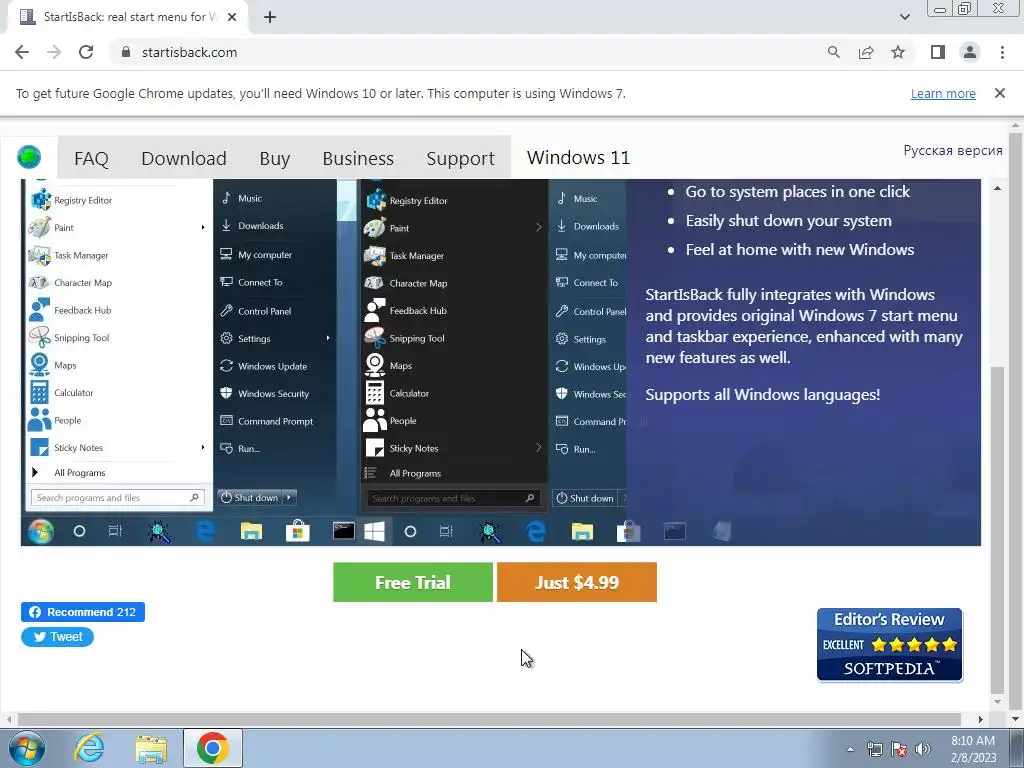
Task: Click the Just $4.99 button
Action: pyautogui.click(x=577, y=582)
